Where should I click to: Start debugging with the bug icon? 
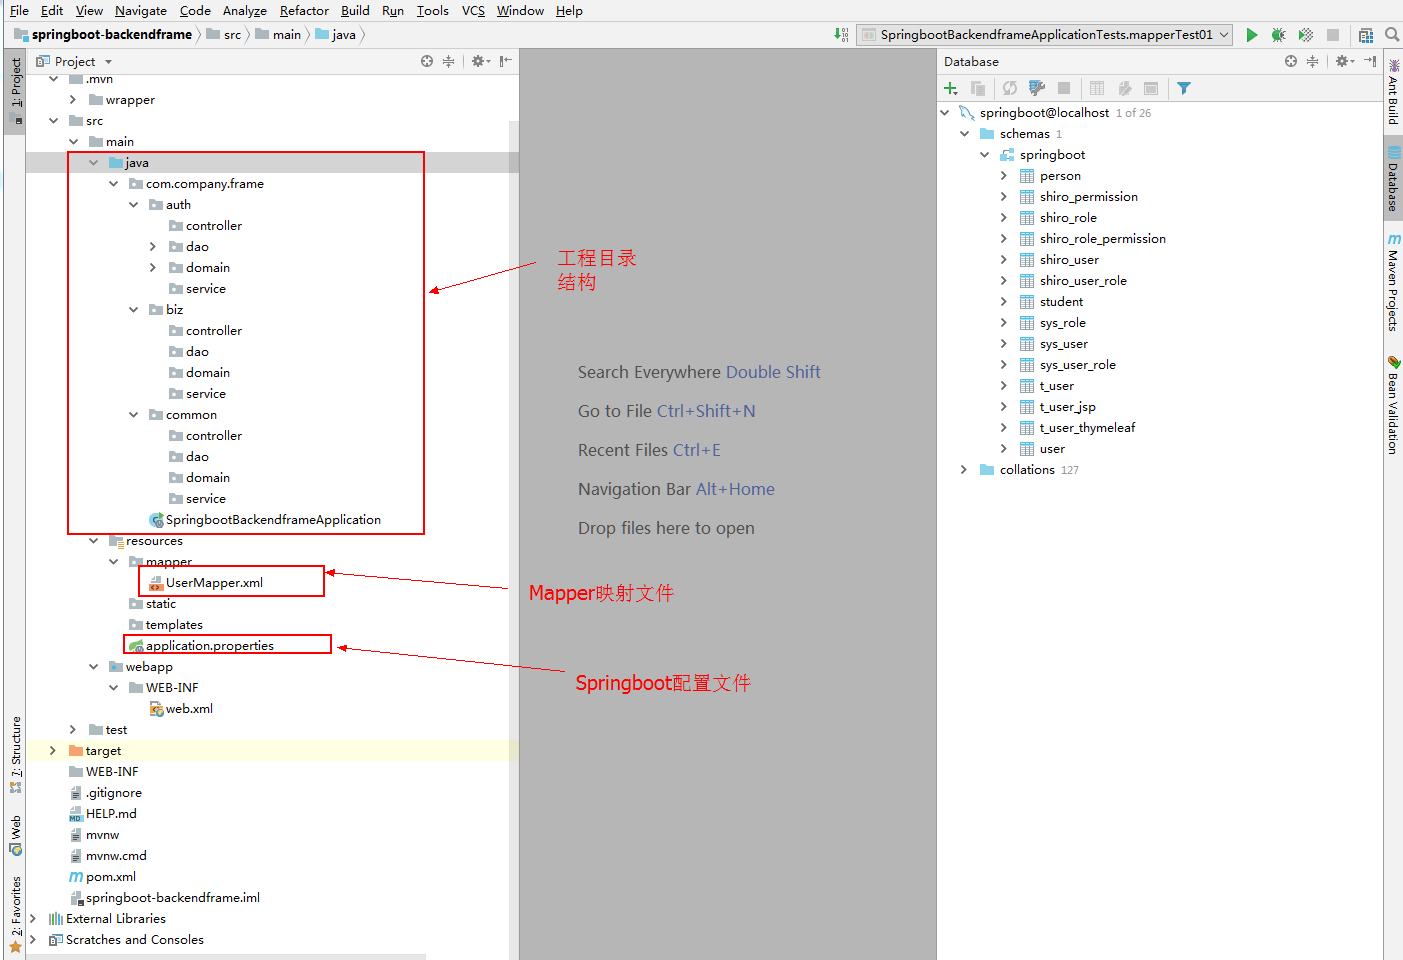pyautogui.click(x=1278, y=34)
